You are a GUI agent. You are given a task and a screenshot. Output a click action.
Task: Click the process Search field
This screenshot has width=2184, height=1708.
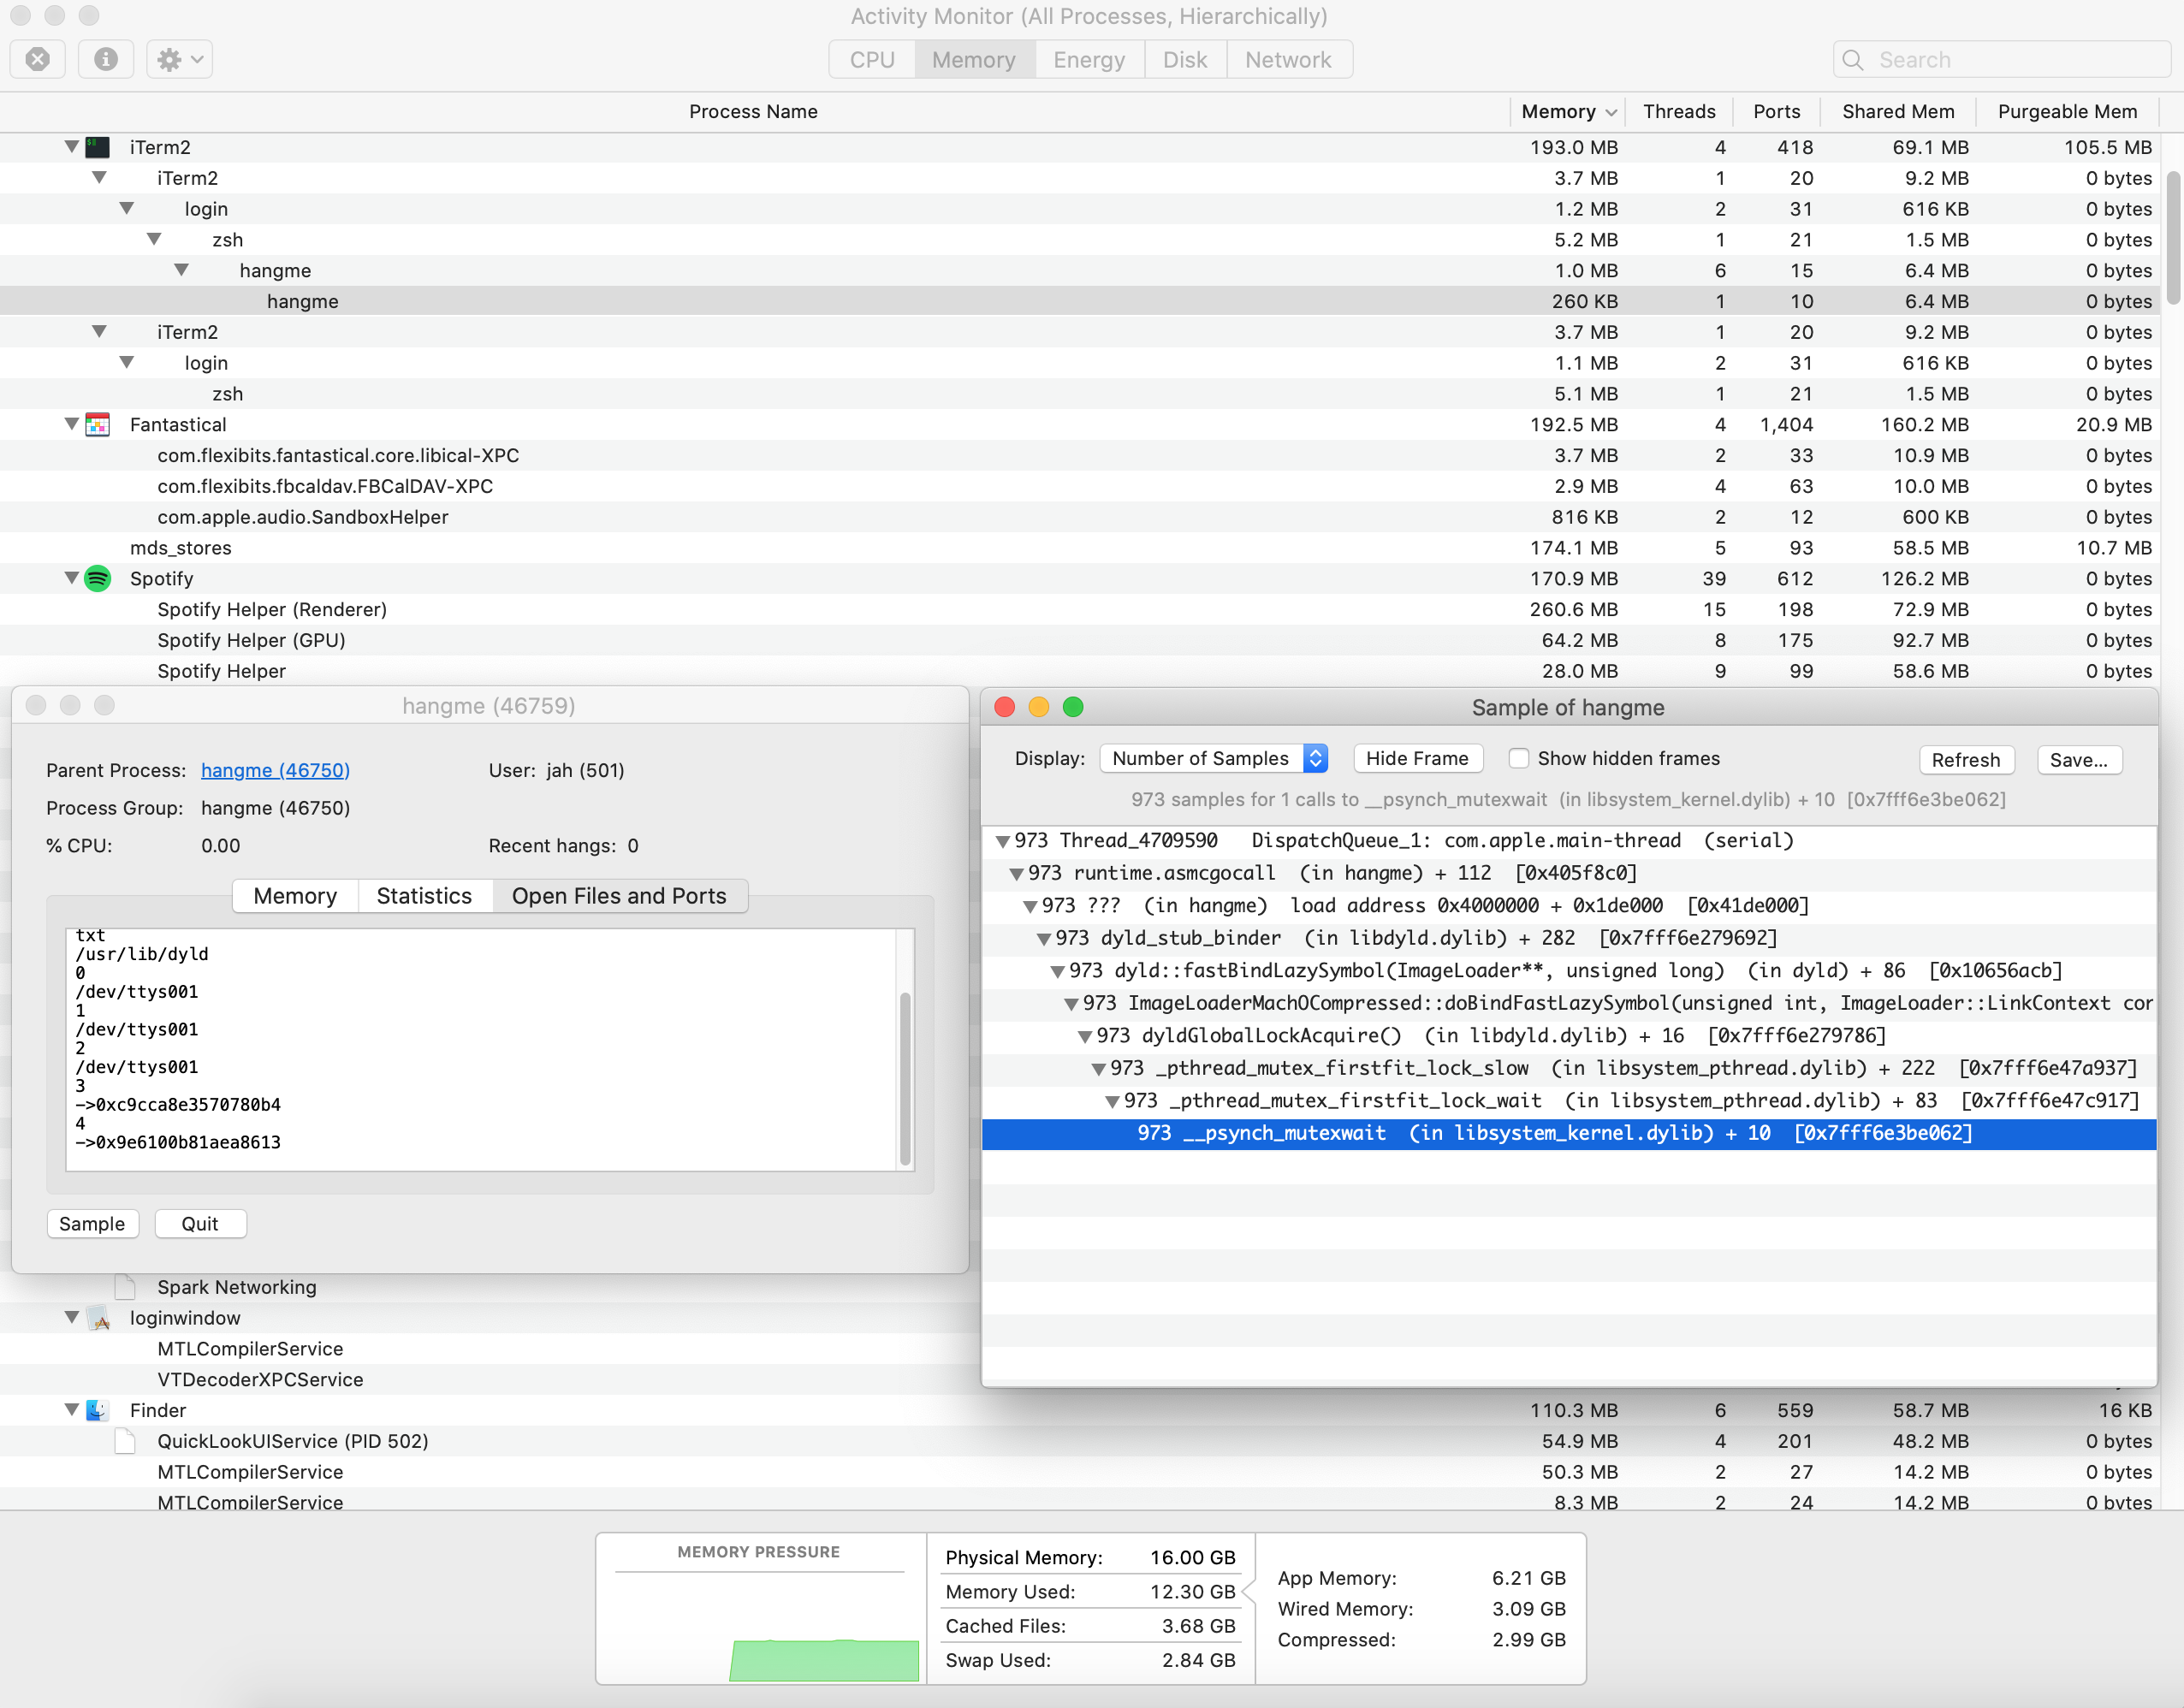click(2002, 60)
